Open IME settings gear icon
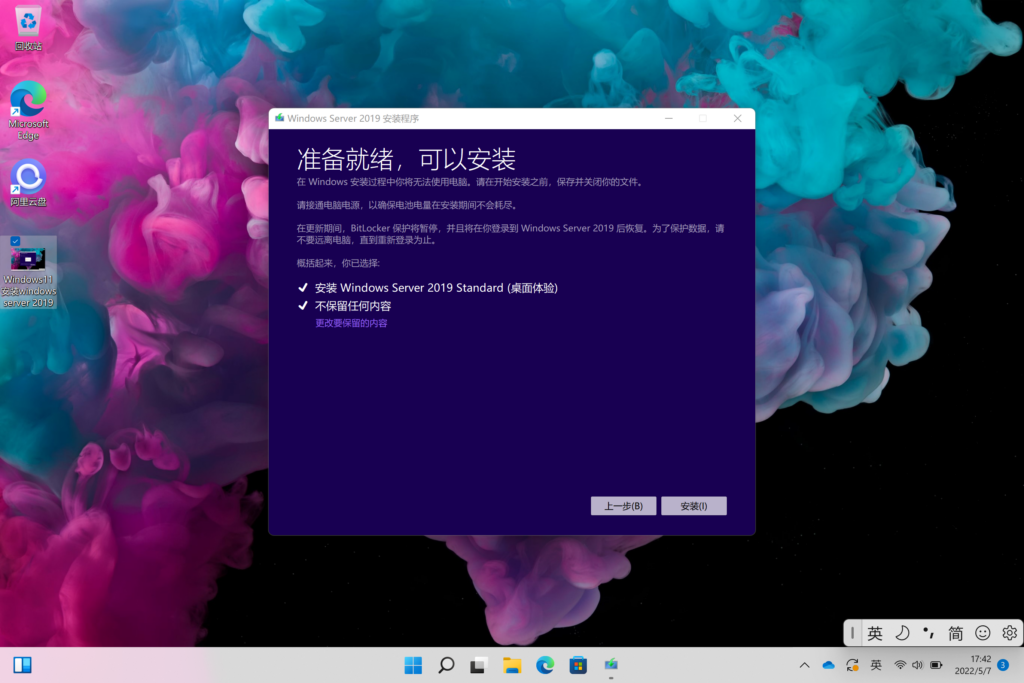1024x683 pixels. point(1009,633)
